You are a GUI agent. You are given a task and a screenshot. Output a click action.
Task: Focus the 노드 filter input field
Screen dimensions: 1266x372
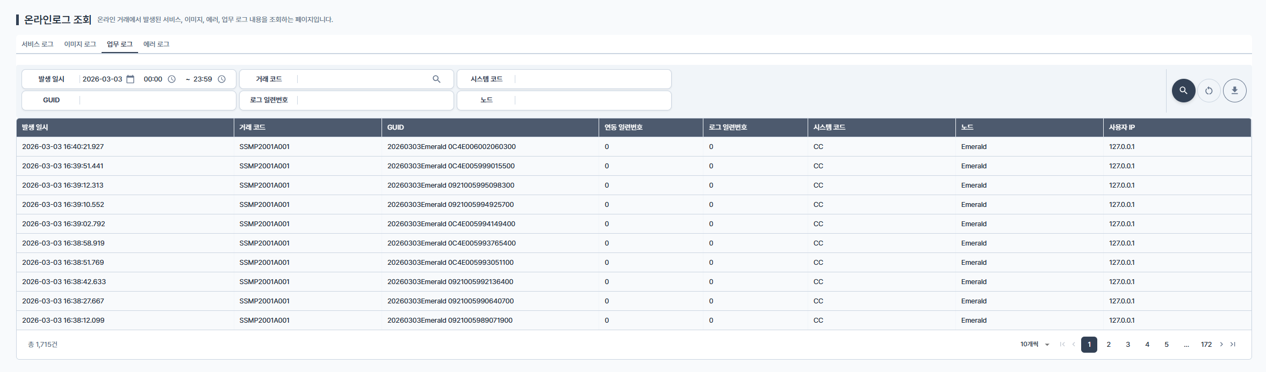click(x=592, y=100)
